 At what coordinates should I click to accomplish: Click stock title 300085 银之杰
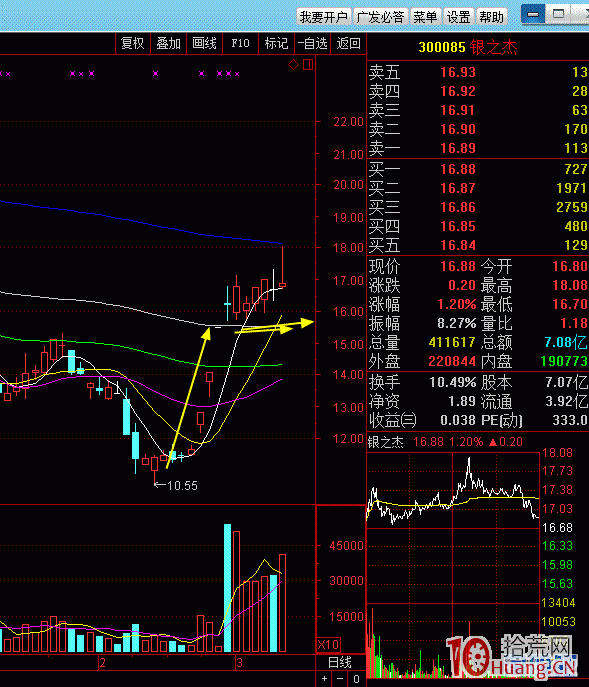click(468, 47)
